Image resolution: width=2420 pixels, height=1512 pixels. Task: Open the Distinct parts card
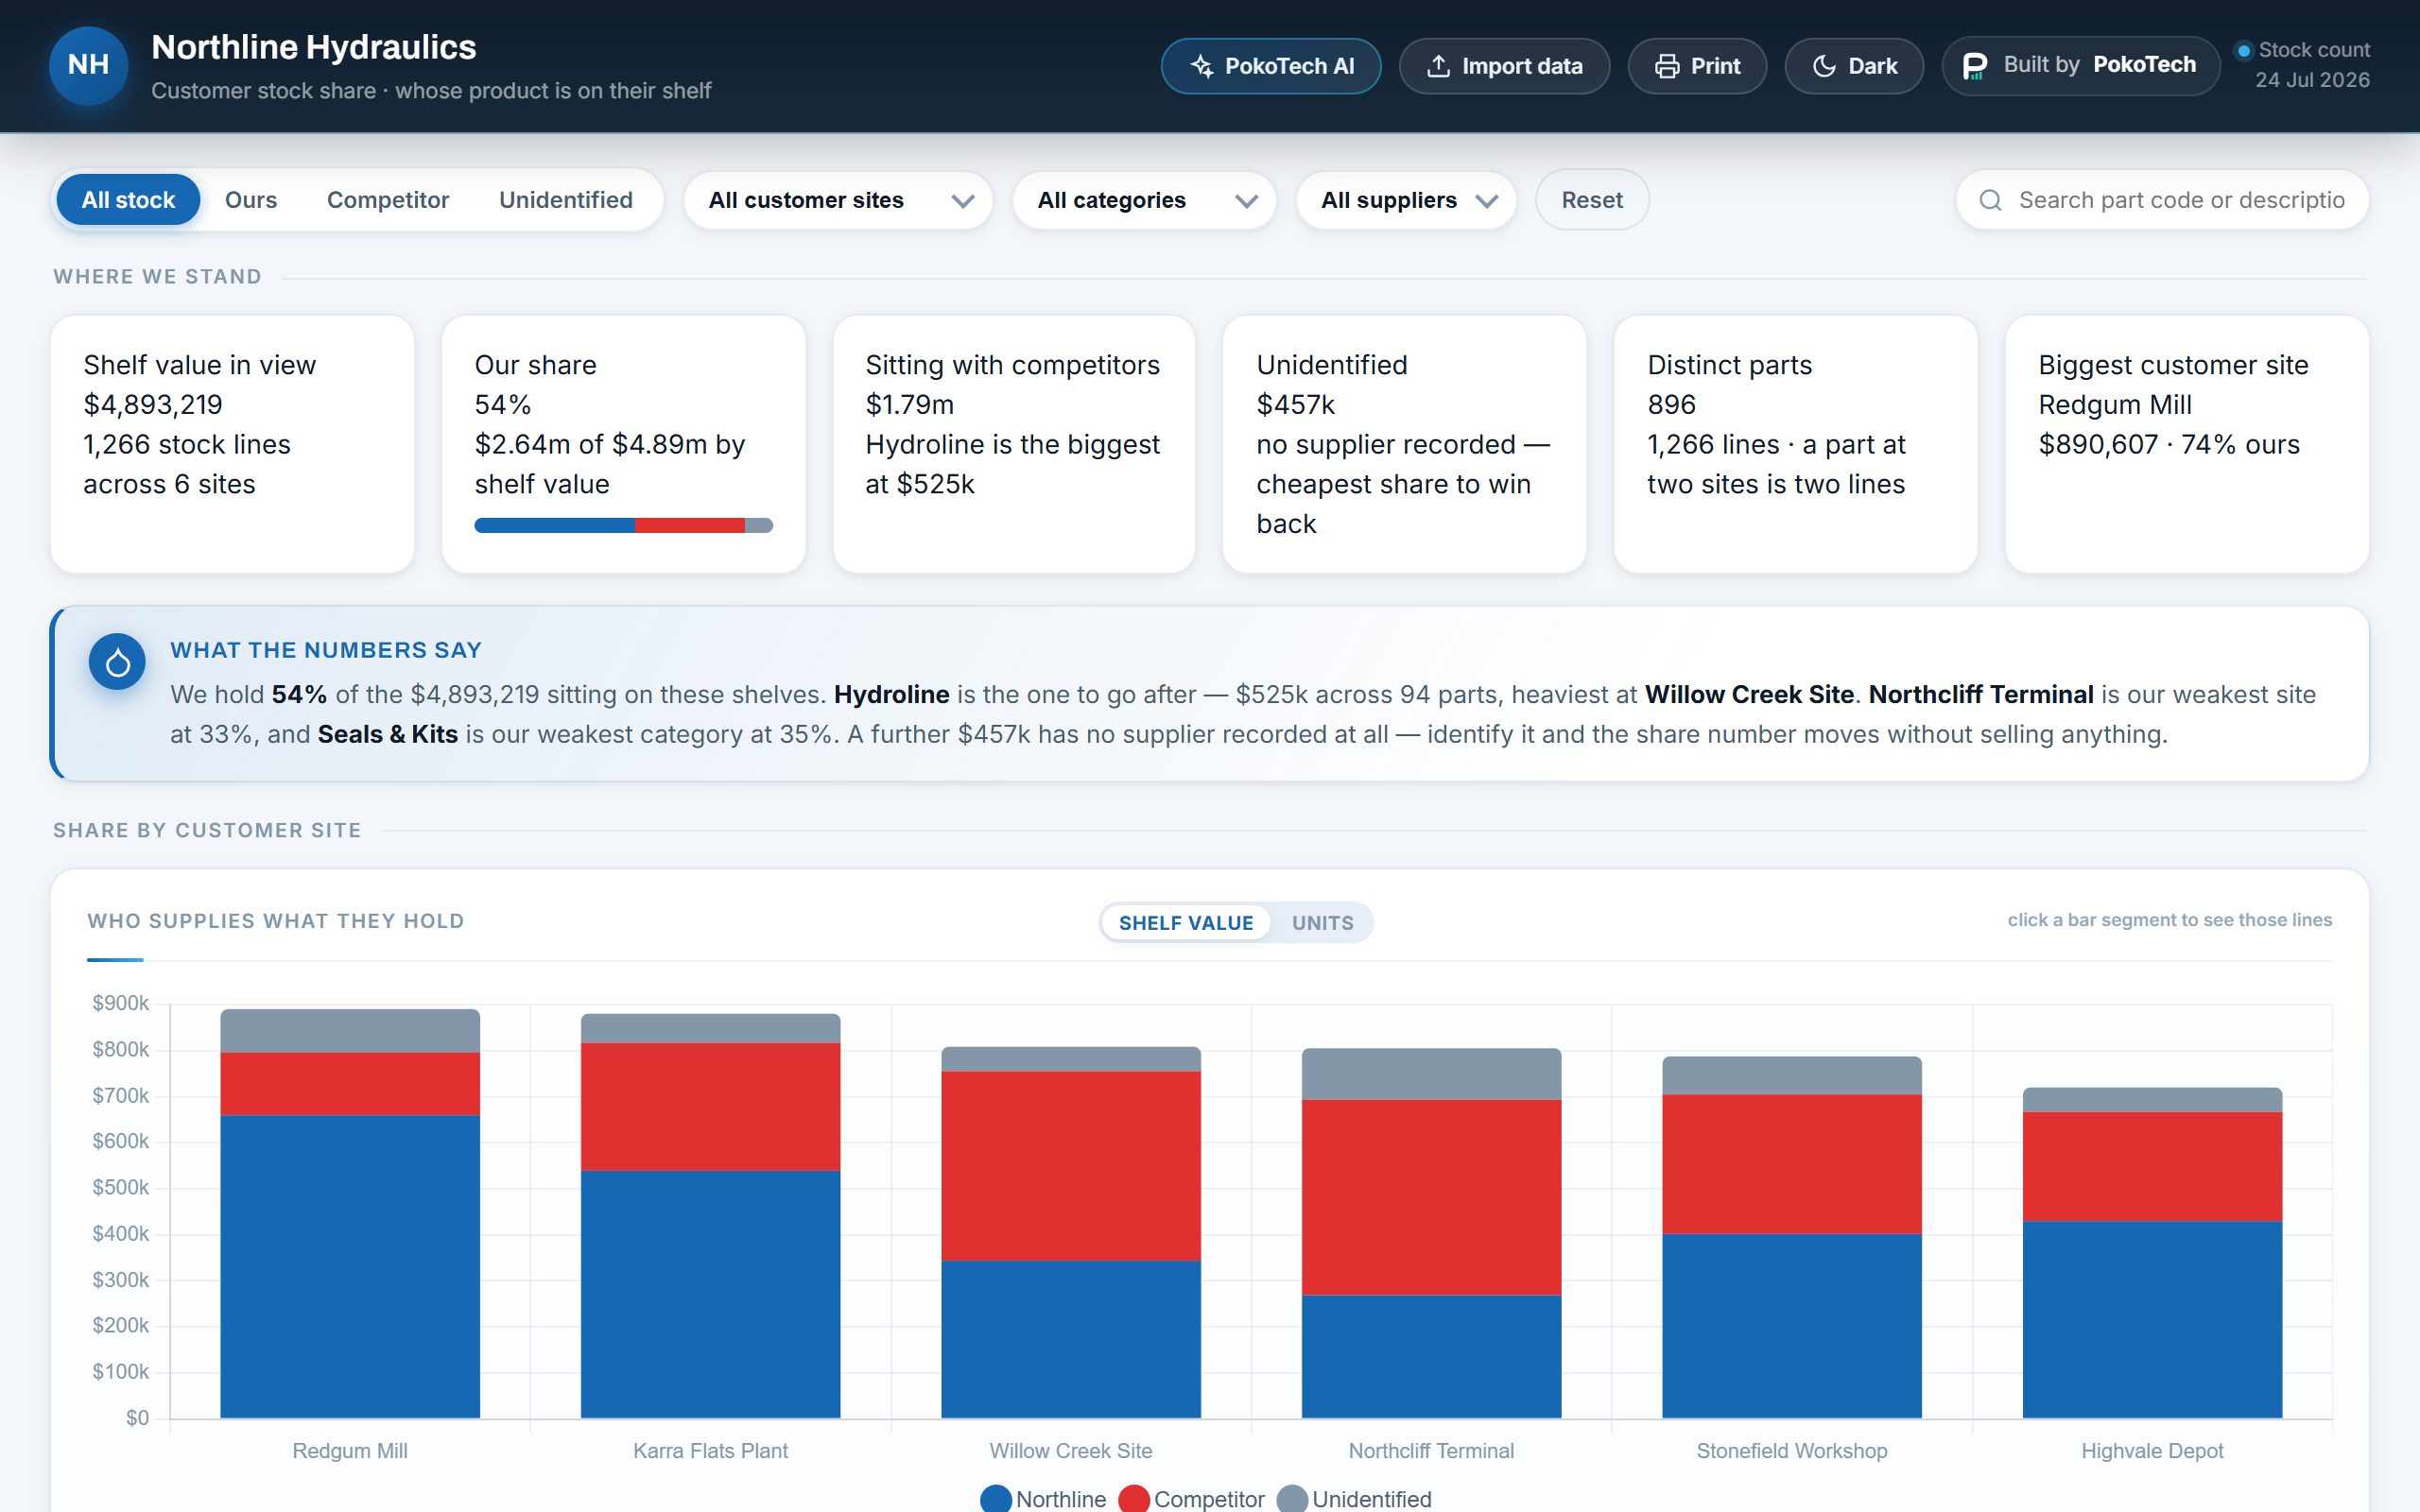1795,444
